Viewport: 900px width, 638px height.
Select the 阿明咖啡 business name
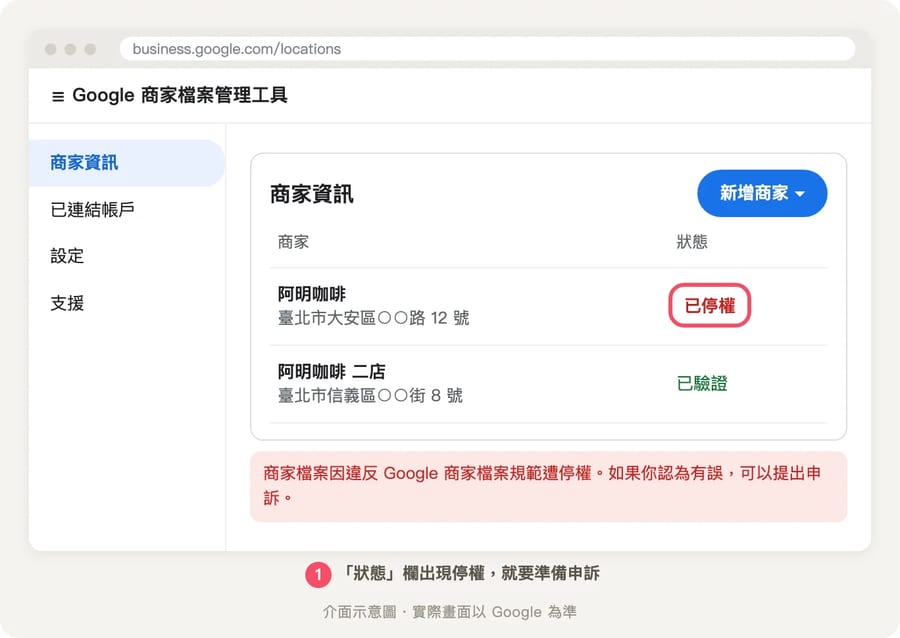312,294
